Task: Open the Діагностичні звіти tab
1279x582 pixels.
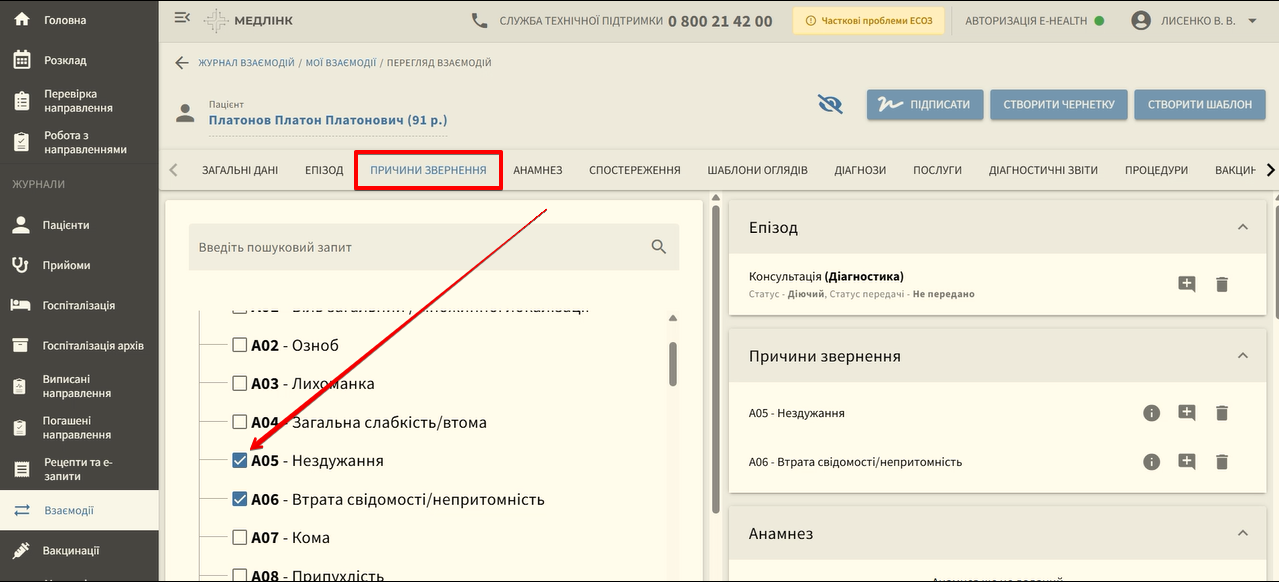Action: (1043, 170)
